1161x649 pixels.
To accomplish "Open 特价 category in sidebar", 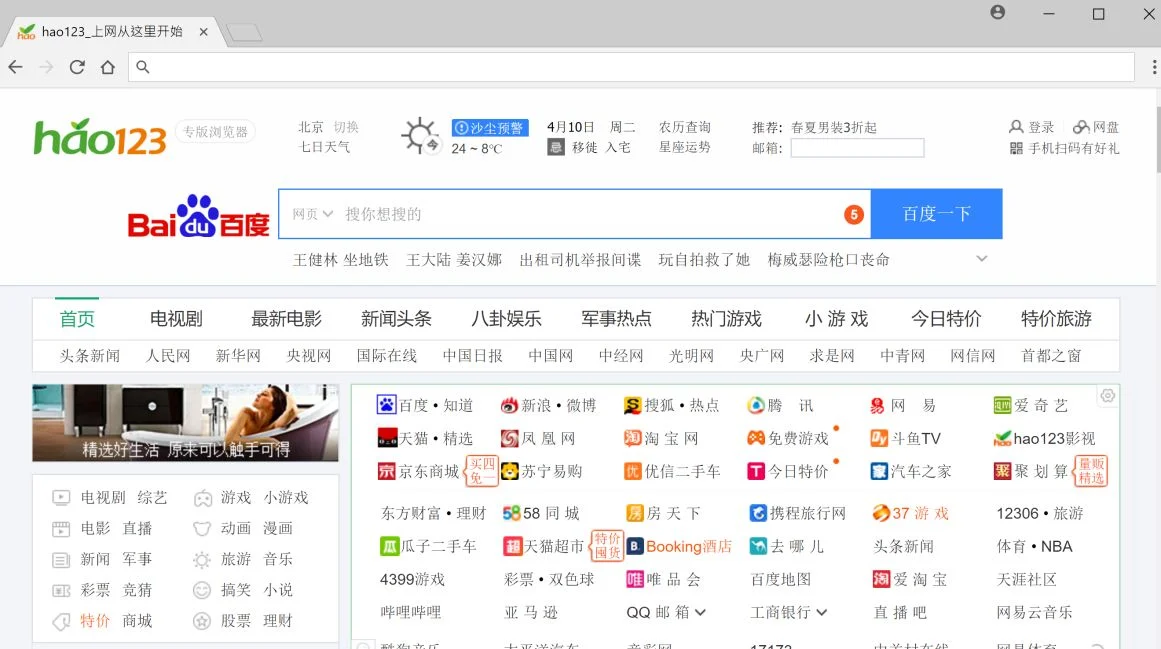I will 95,621.
